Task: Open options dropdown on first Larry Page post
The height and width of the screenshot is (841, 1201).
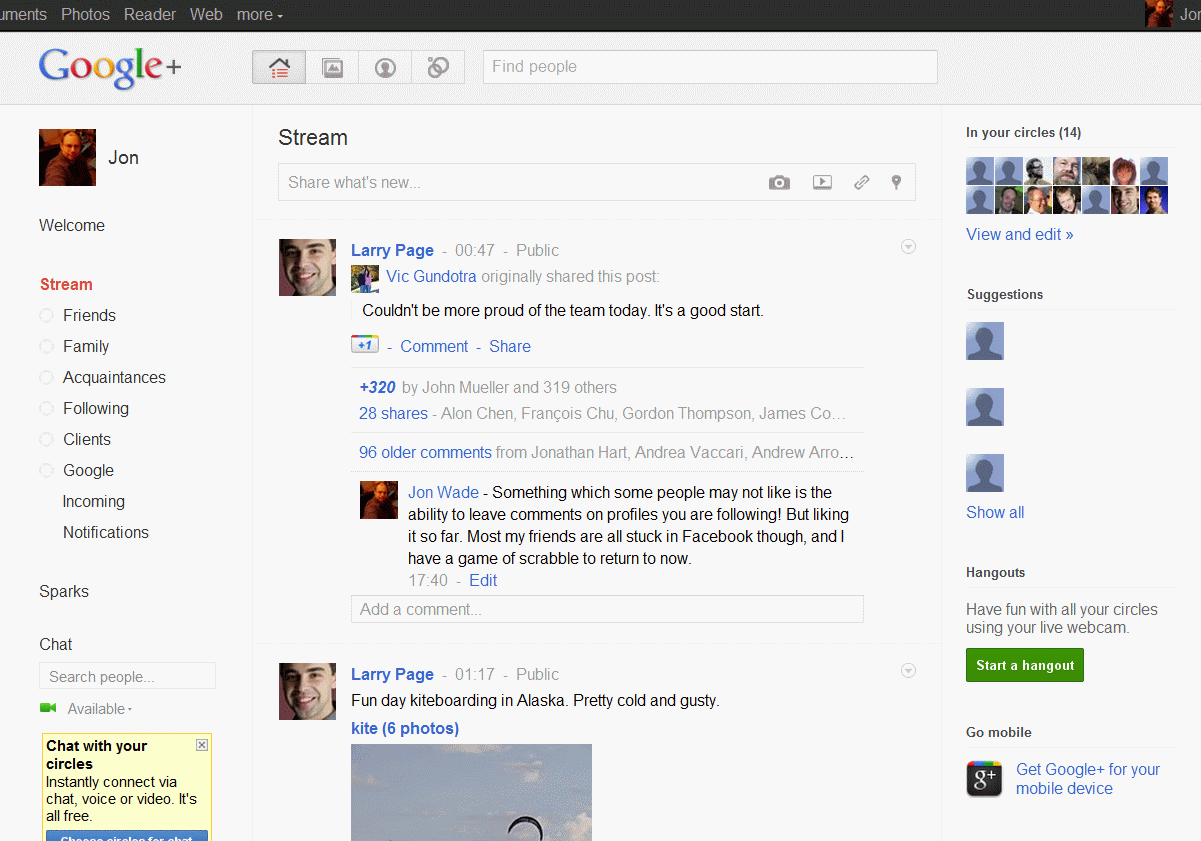Action: pyautogui.click(x=908, y=247)
